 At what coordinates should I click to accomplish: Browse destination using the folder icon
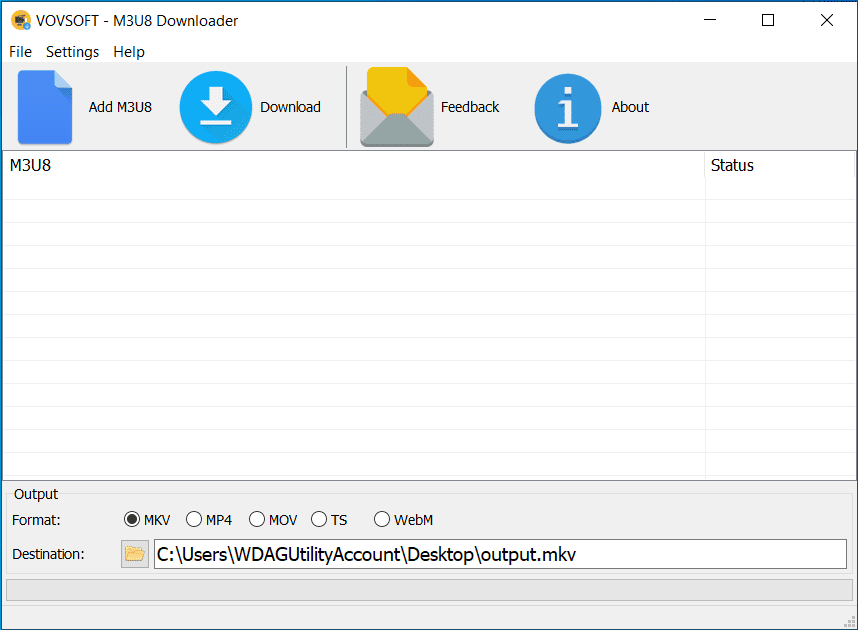[135, 554]
